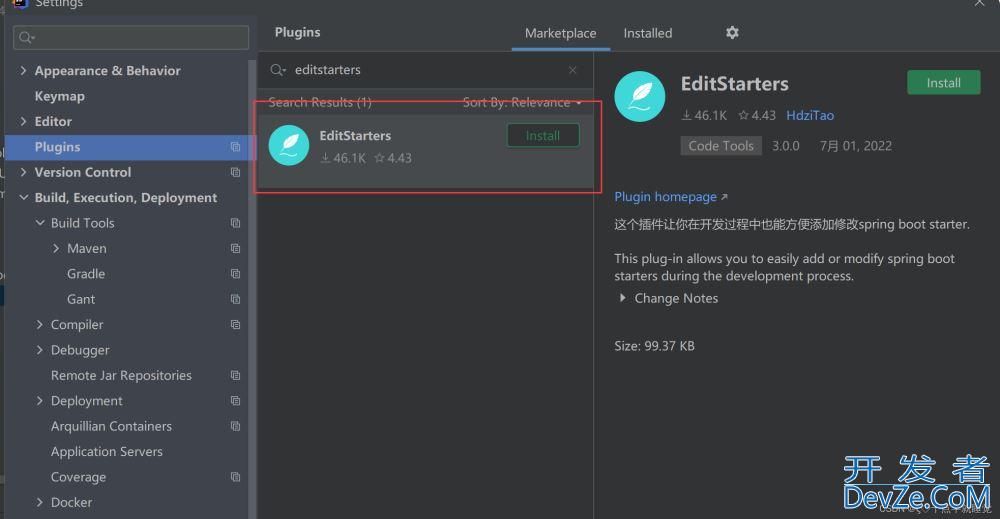This screenshot has height=519, width=1000.
Task: Install EditStarters from search results list
Action: click(543, 135)
